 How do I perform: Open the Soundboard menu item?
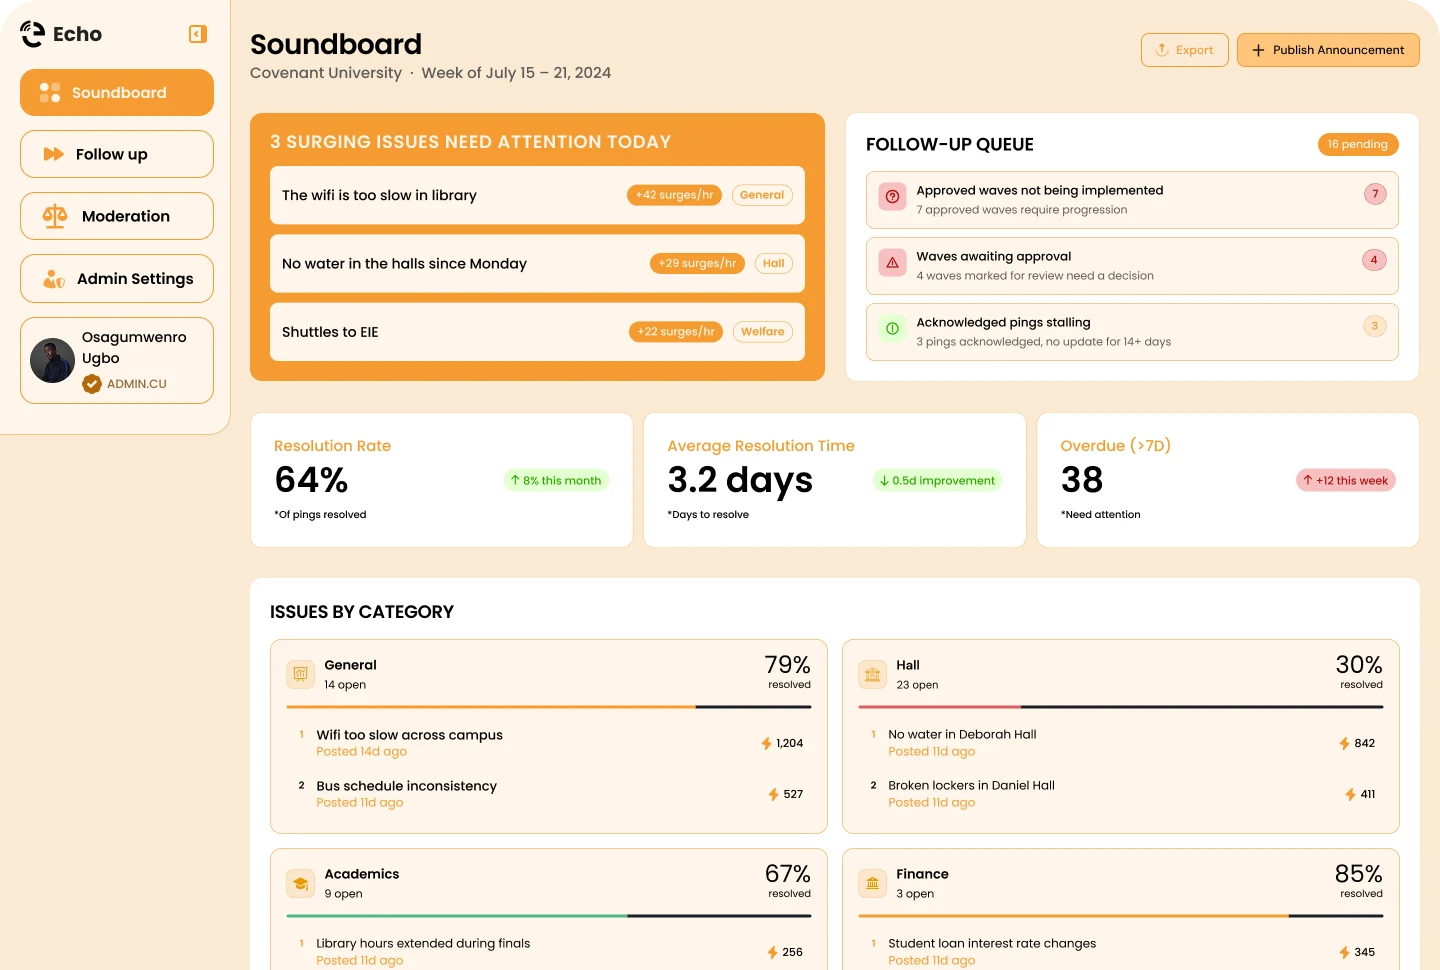[x=117, y=93]
